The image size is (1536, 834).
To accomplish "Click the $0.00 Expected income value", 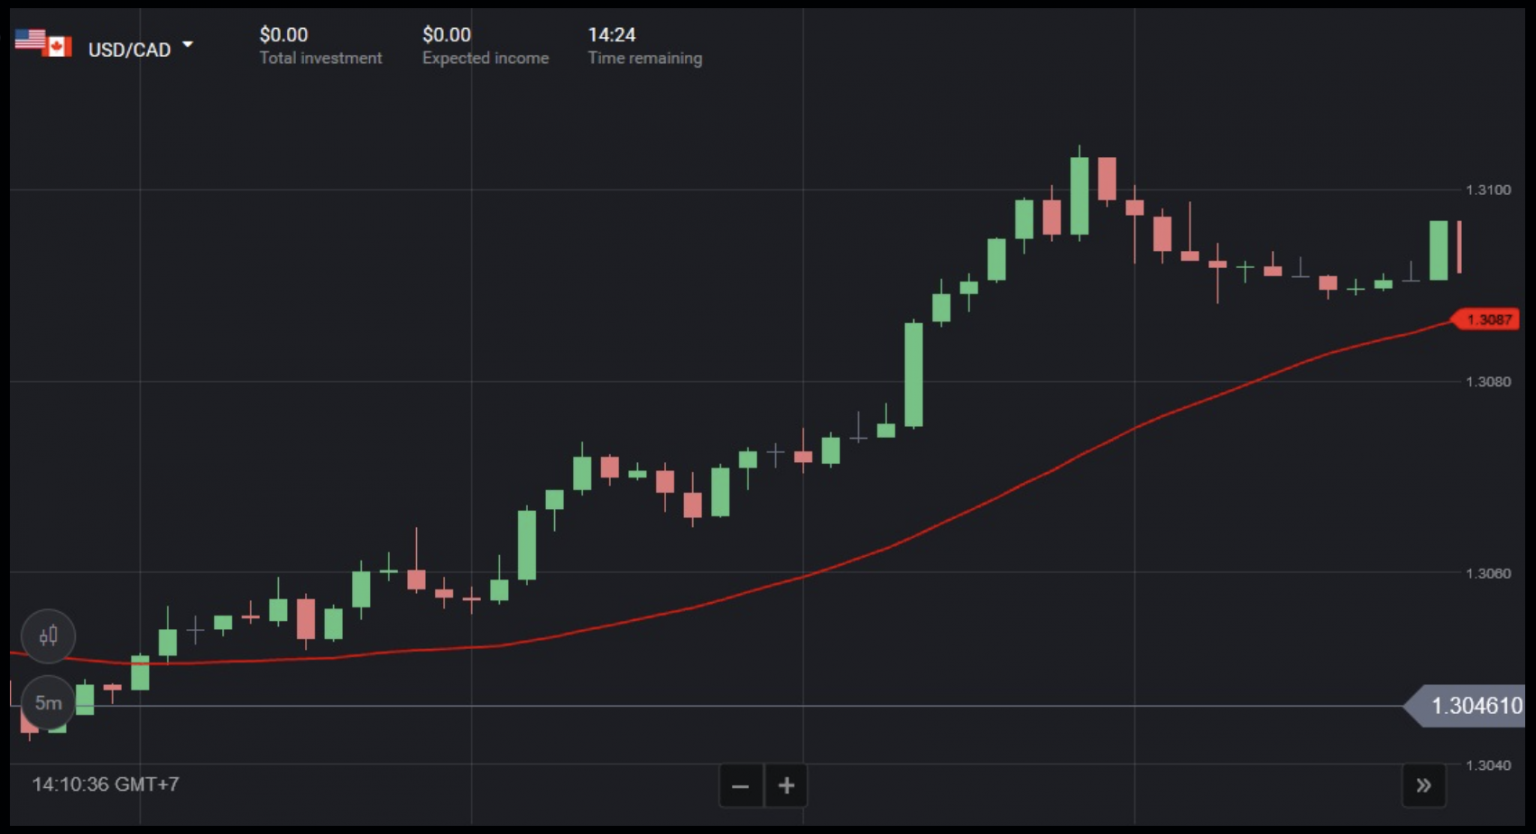I will click(x=446, y=35).
